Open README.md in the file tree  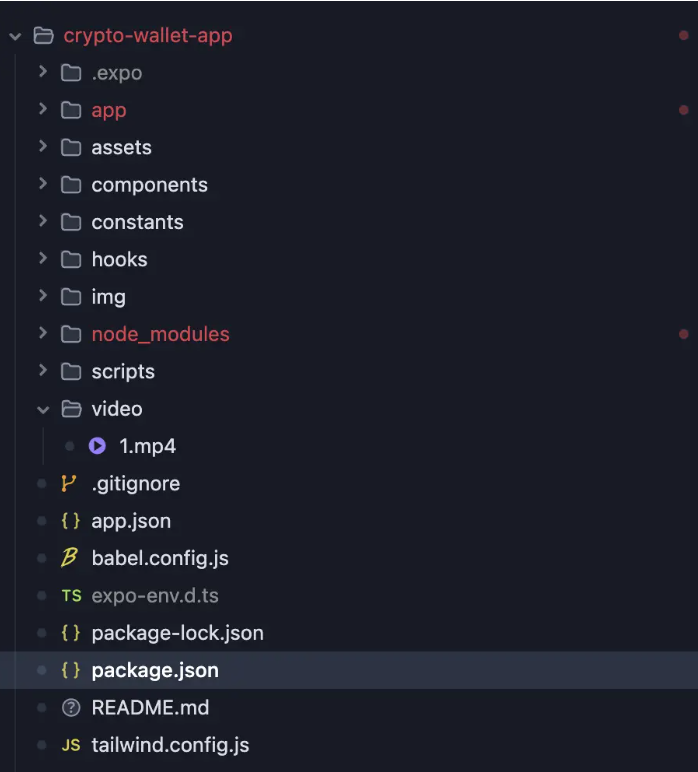click(349, 708)
